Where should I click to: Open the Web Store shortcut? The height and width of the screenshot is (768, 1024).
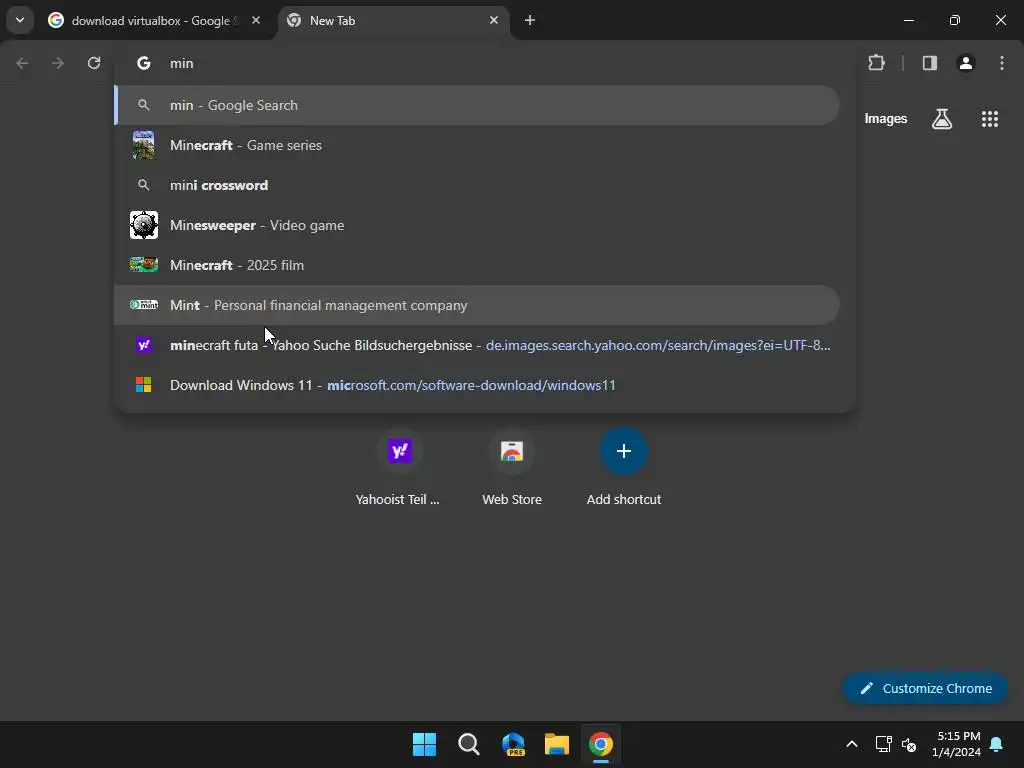[x=512, y=468]
